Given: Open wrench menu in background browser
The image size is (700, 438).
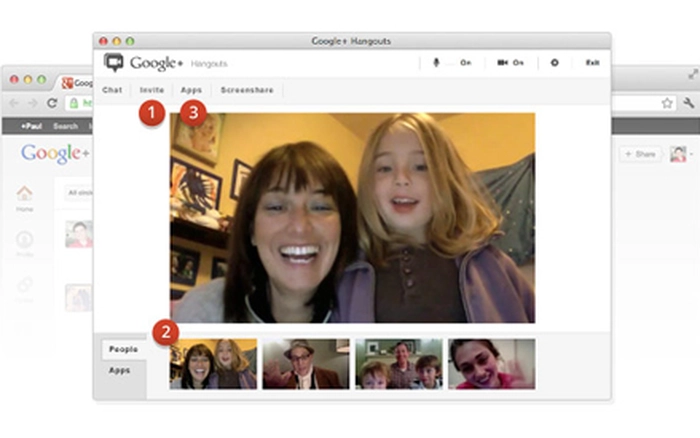Looking at the screenshot, I should click(x=688, y=103).
